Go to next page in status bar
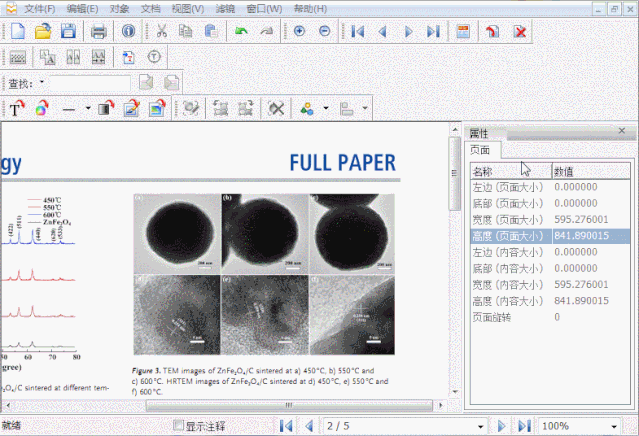This screenshot has width=639, height=436. tap(502, 426)
